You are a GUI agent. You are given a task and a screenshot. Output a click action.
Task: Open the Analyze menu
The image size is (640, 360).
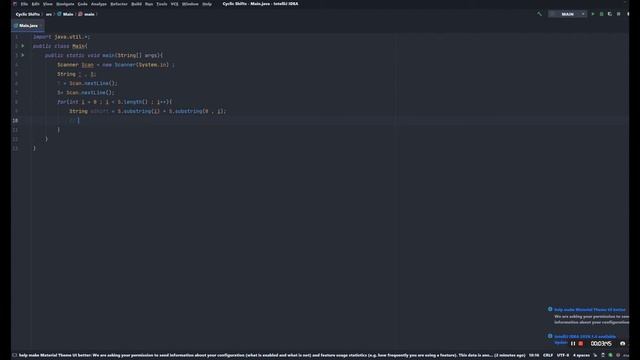pyautogui.click(x=99, y=4)
